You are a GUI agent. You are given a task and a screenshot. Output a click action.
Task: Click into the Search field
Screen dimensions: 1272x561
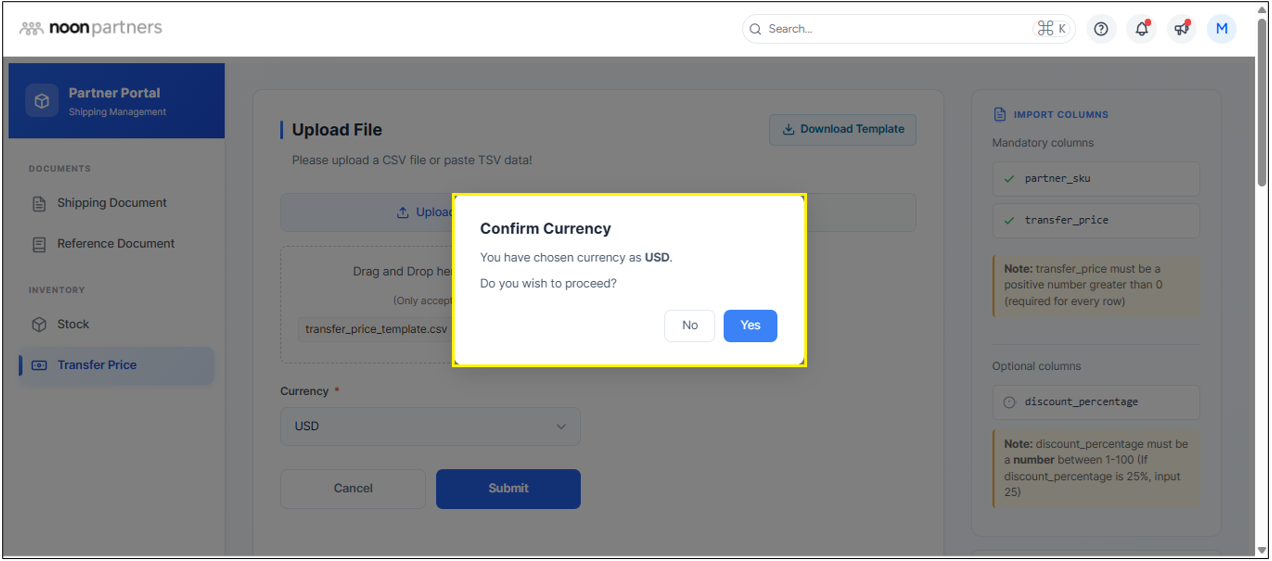tap(895, 29)
